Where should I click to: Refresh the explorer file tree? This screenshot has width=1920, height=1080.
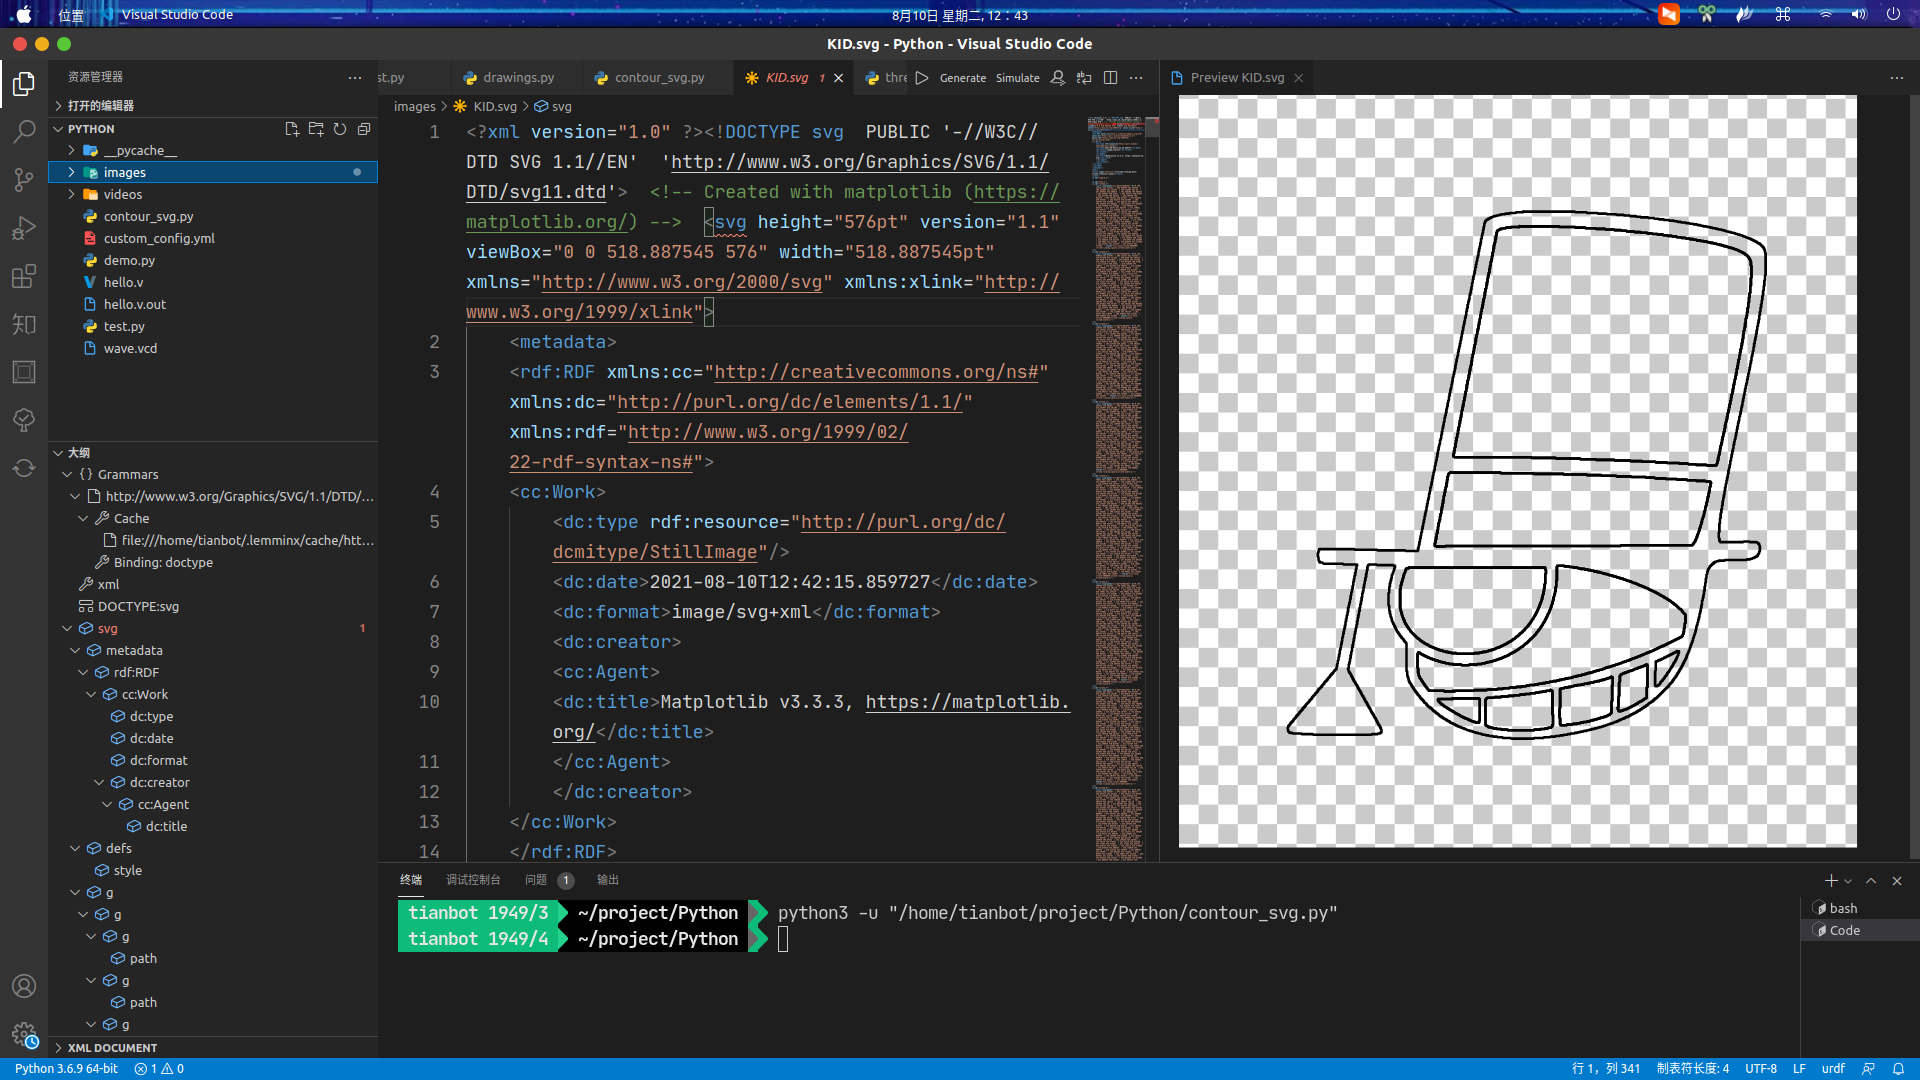pos(340,129)
